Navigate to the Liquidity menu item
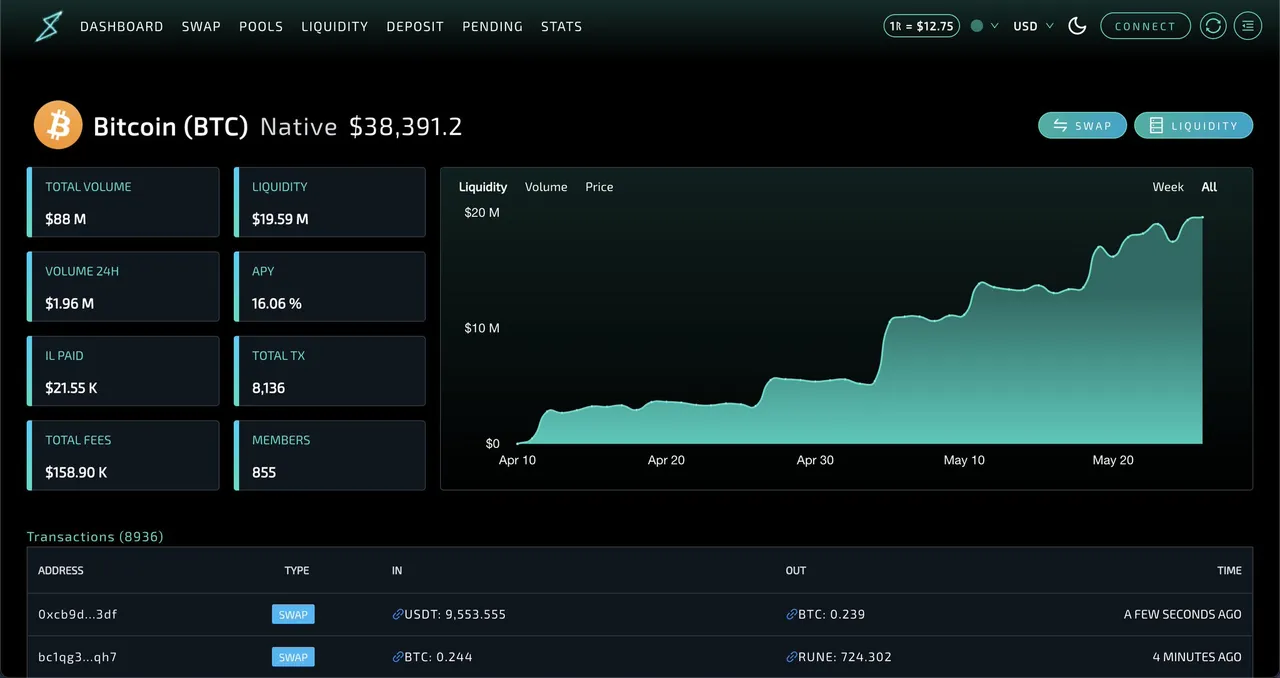Screen dimensions: 1280x678 pyautogui.click(x=334, y=26)
